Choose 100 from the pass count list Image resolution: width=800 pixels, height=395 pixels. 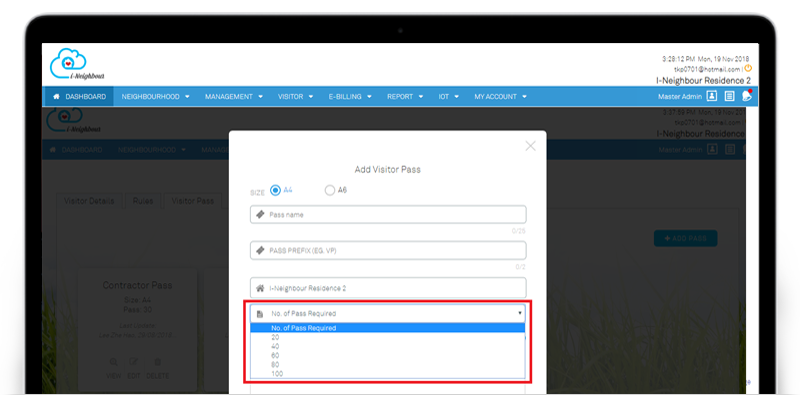388,374
